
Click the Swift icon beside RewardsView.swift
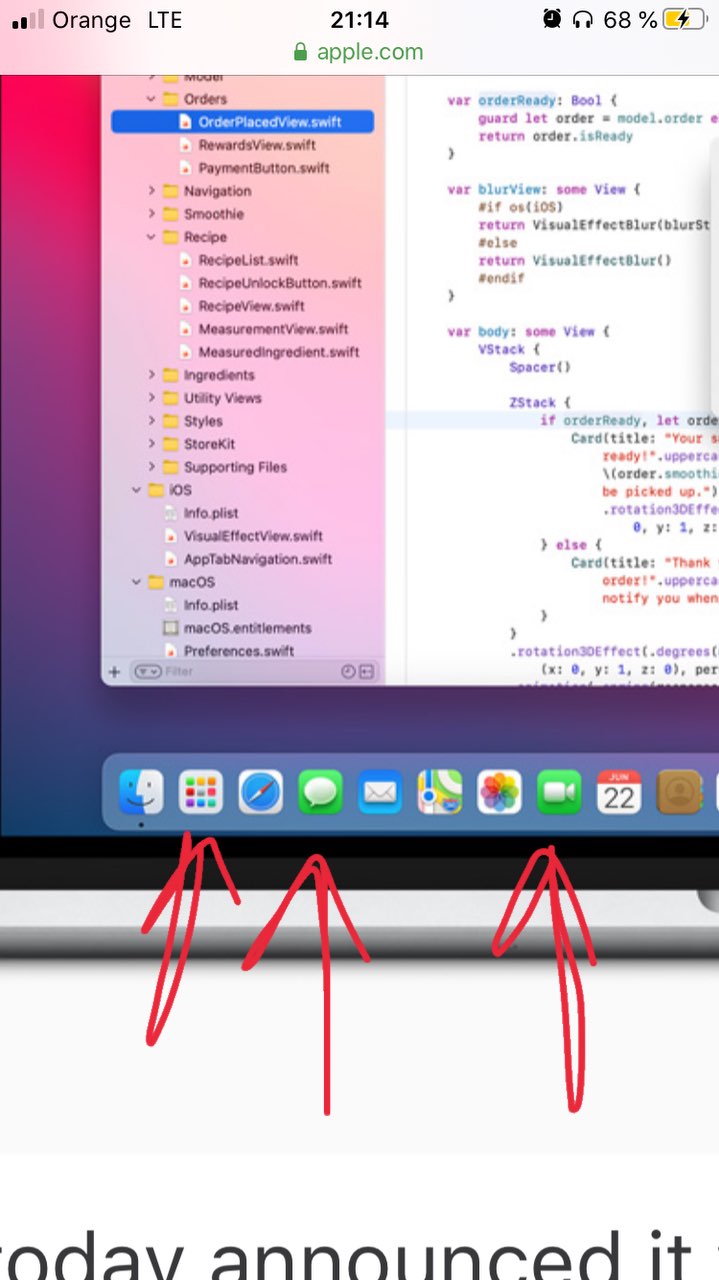(x=185, y=145)
